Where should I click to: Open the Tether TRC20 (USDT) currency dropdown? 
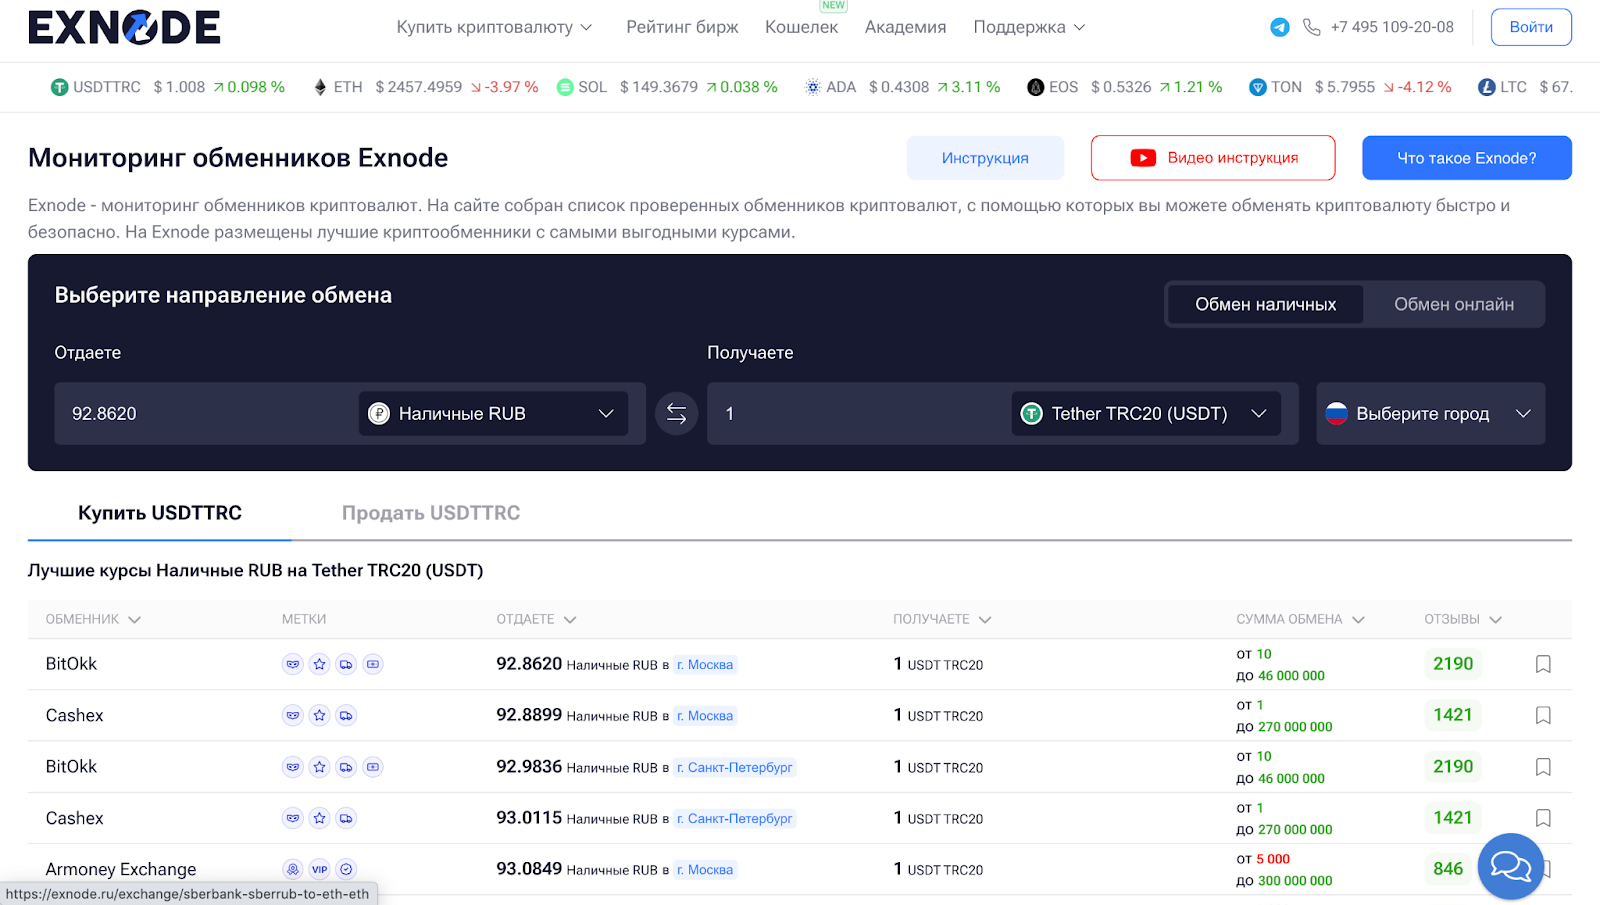[x=1146, y=413]
